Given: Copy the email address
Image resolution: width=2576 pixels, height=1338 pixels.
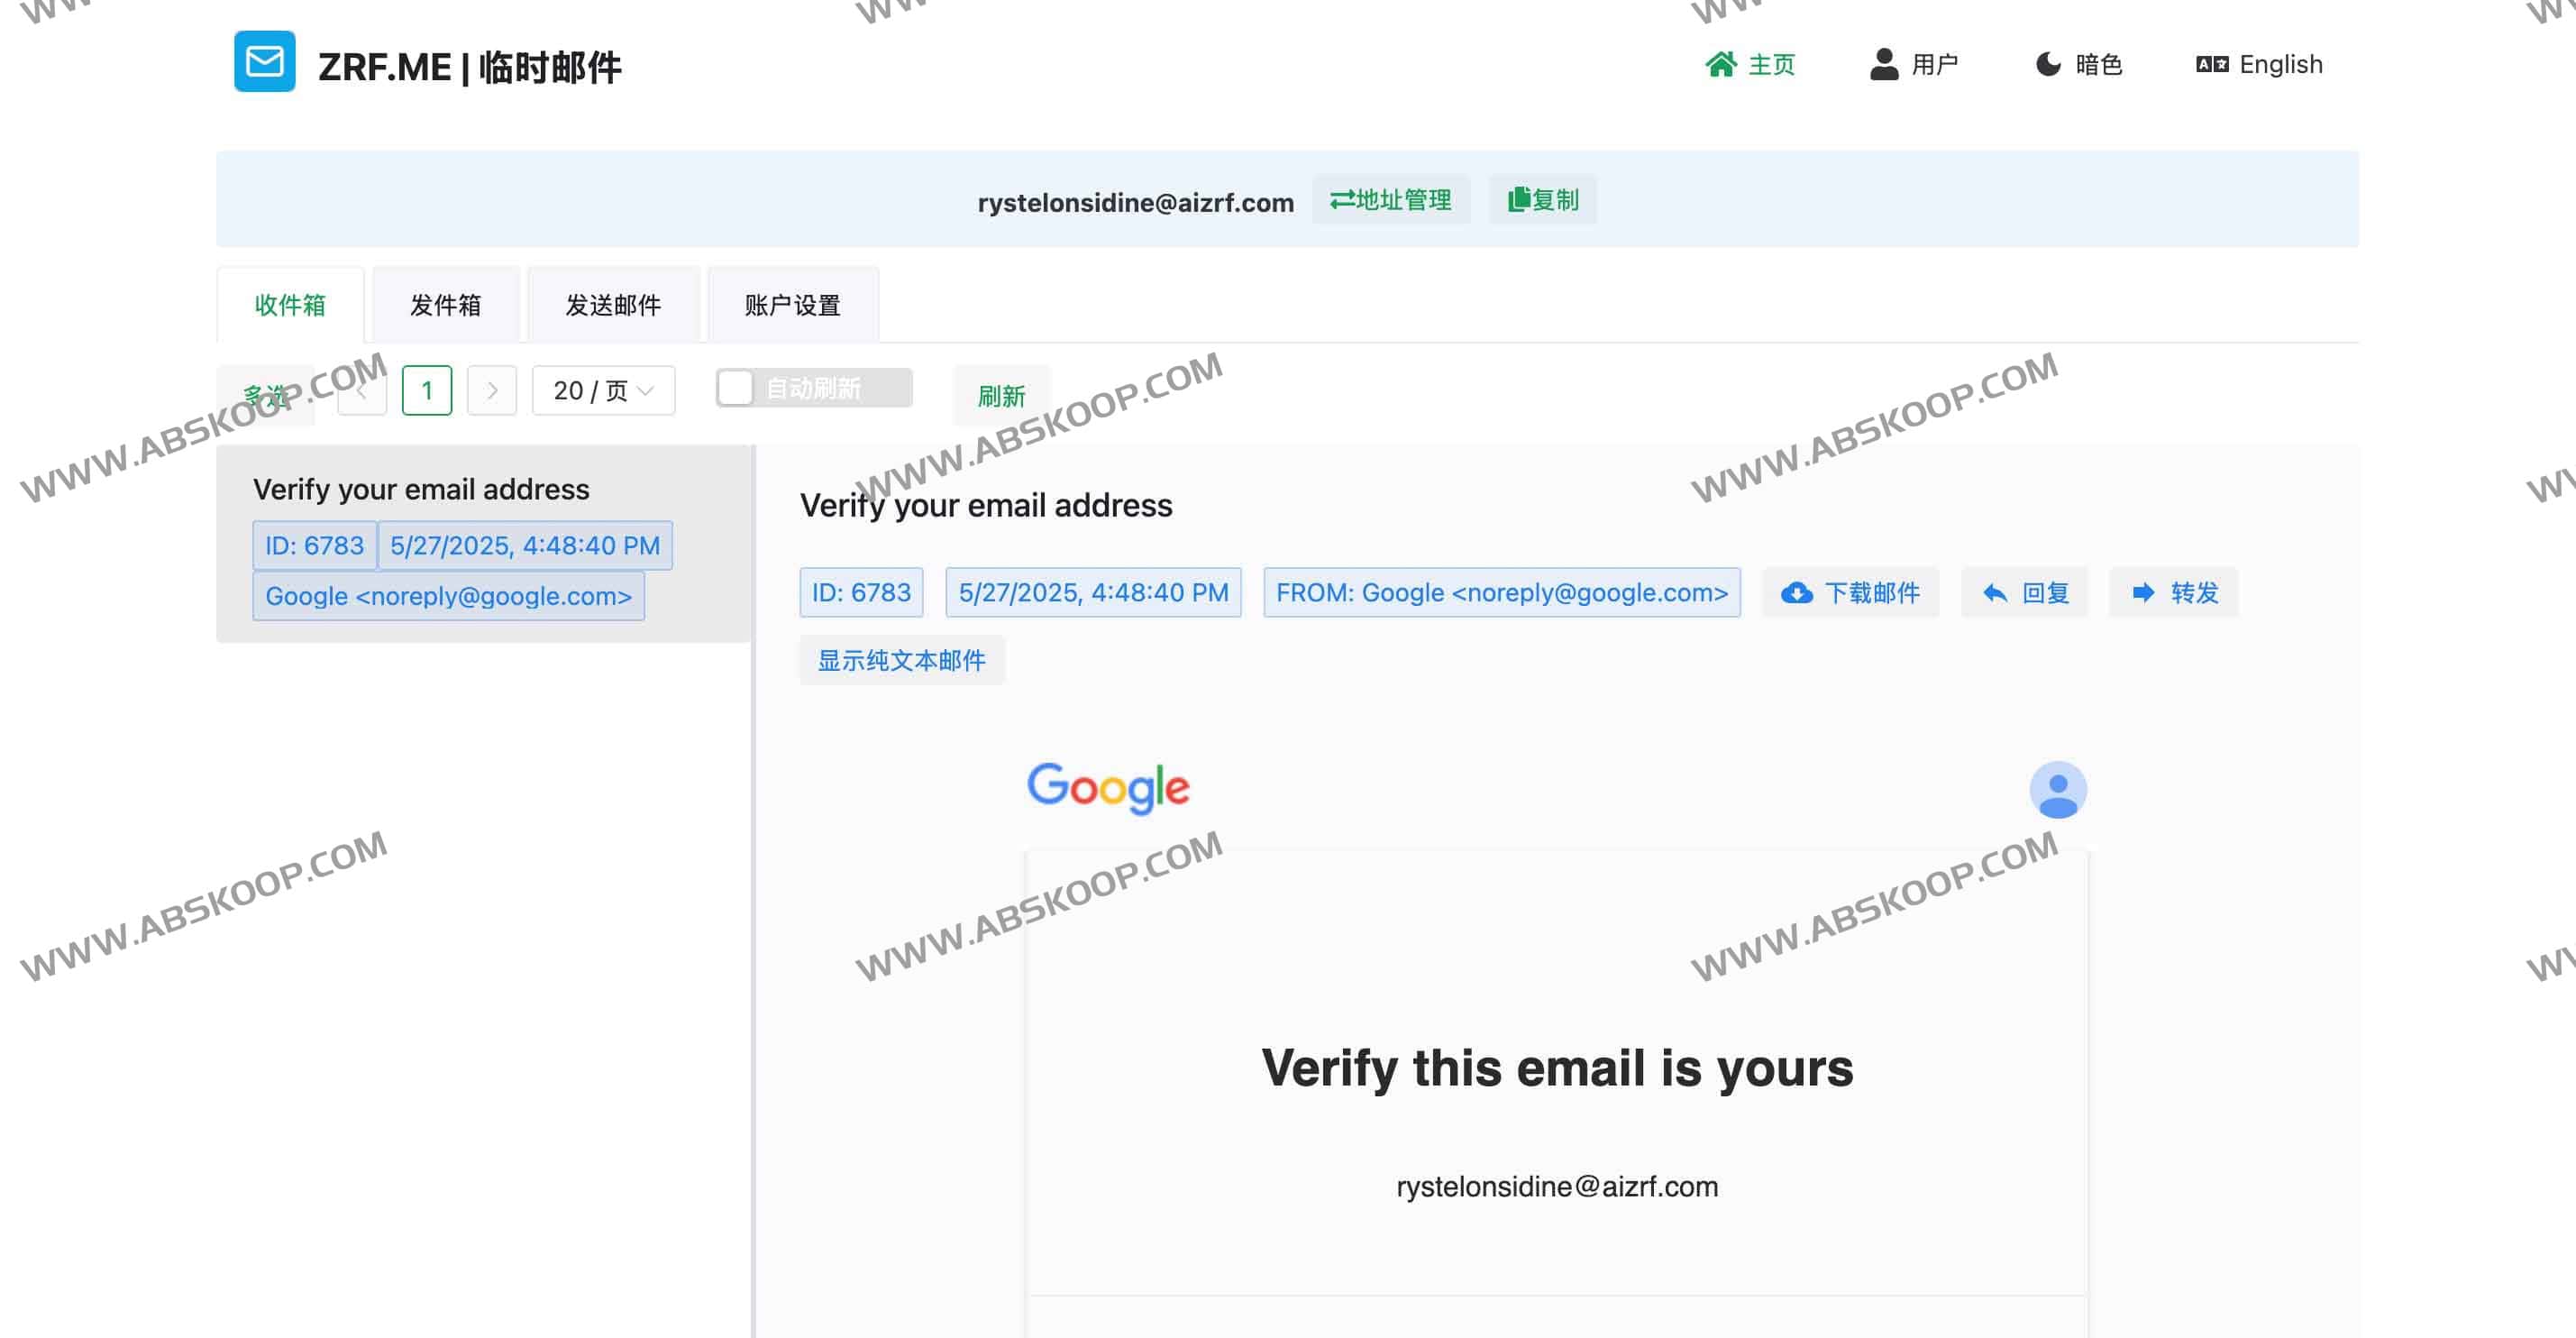Looking at the screenshot, I should pyautogui.click(x=1542, y=201).
